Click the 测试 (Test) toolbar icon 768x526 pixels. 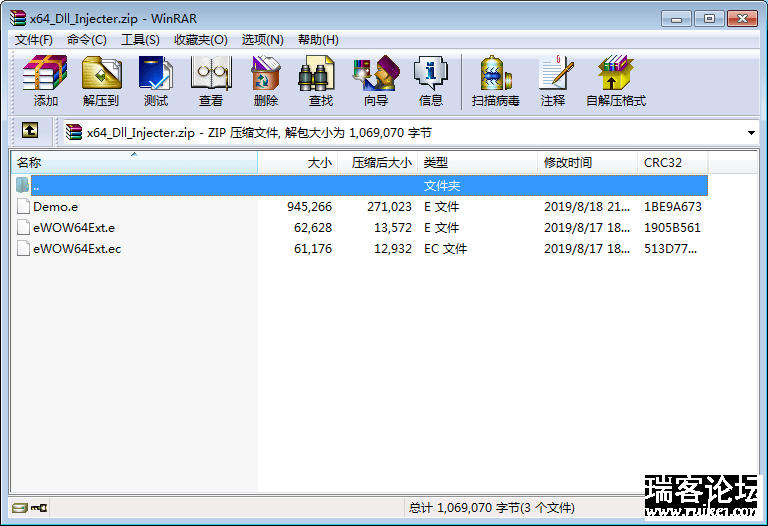pyautogui.click(x=156, y=72)
